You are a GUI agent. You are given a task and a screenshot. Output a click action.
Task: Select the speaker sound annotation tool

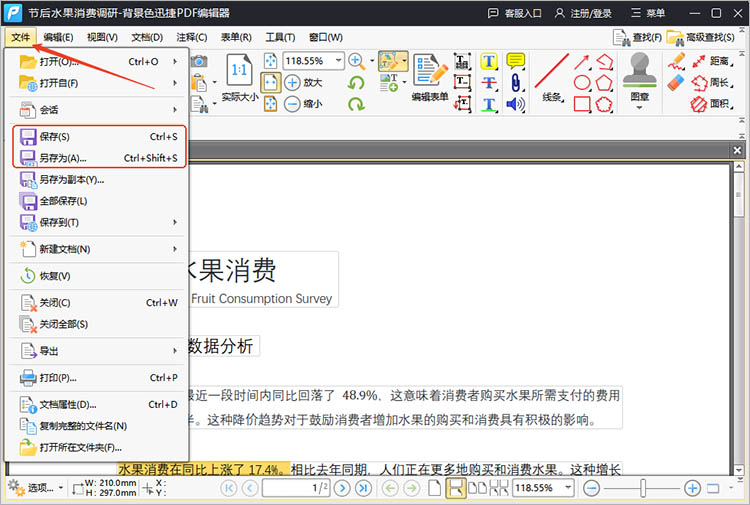click(516, 104)
